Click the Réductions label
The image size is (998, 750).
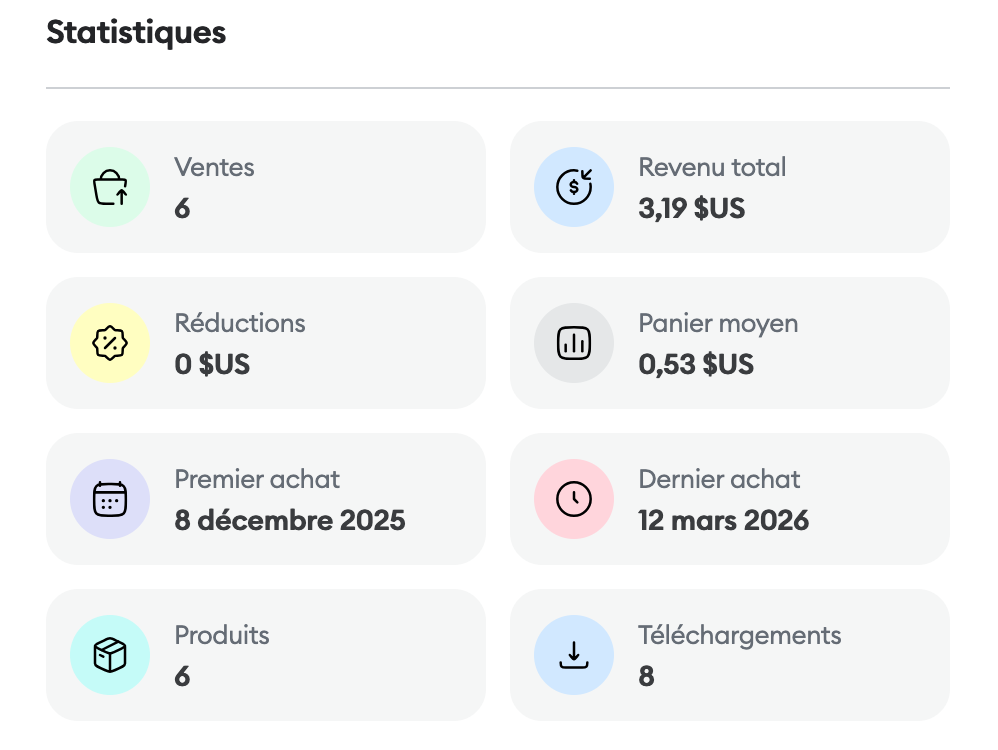tap(240, 323)
